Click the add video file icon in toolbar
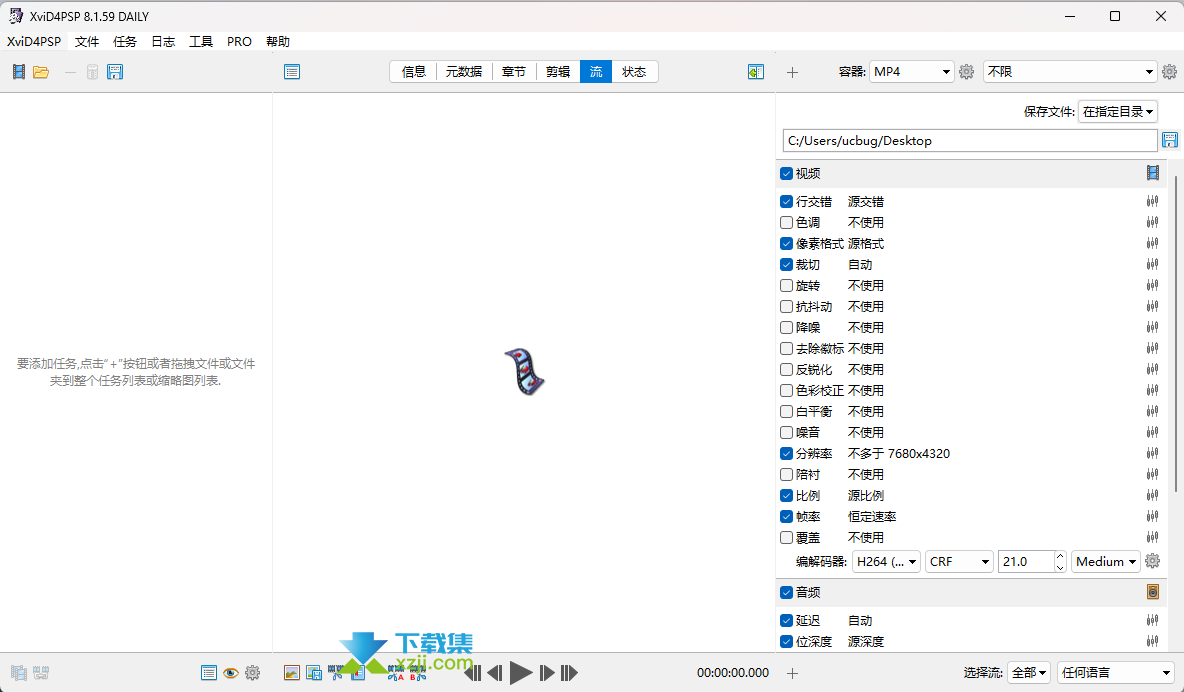The image size is (1184, 692). (19, 72)
